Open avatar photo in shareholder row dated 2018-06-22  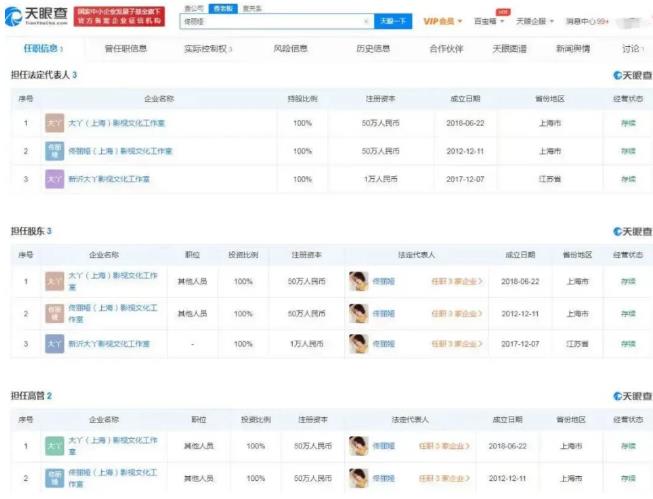(359, 281)
